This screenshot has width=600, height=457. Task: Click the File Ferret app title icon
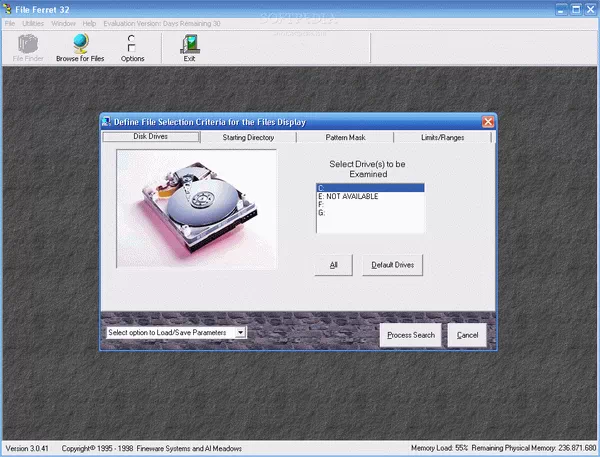pos(7,9)
